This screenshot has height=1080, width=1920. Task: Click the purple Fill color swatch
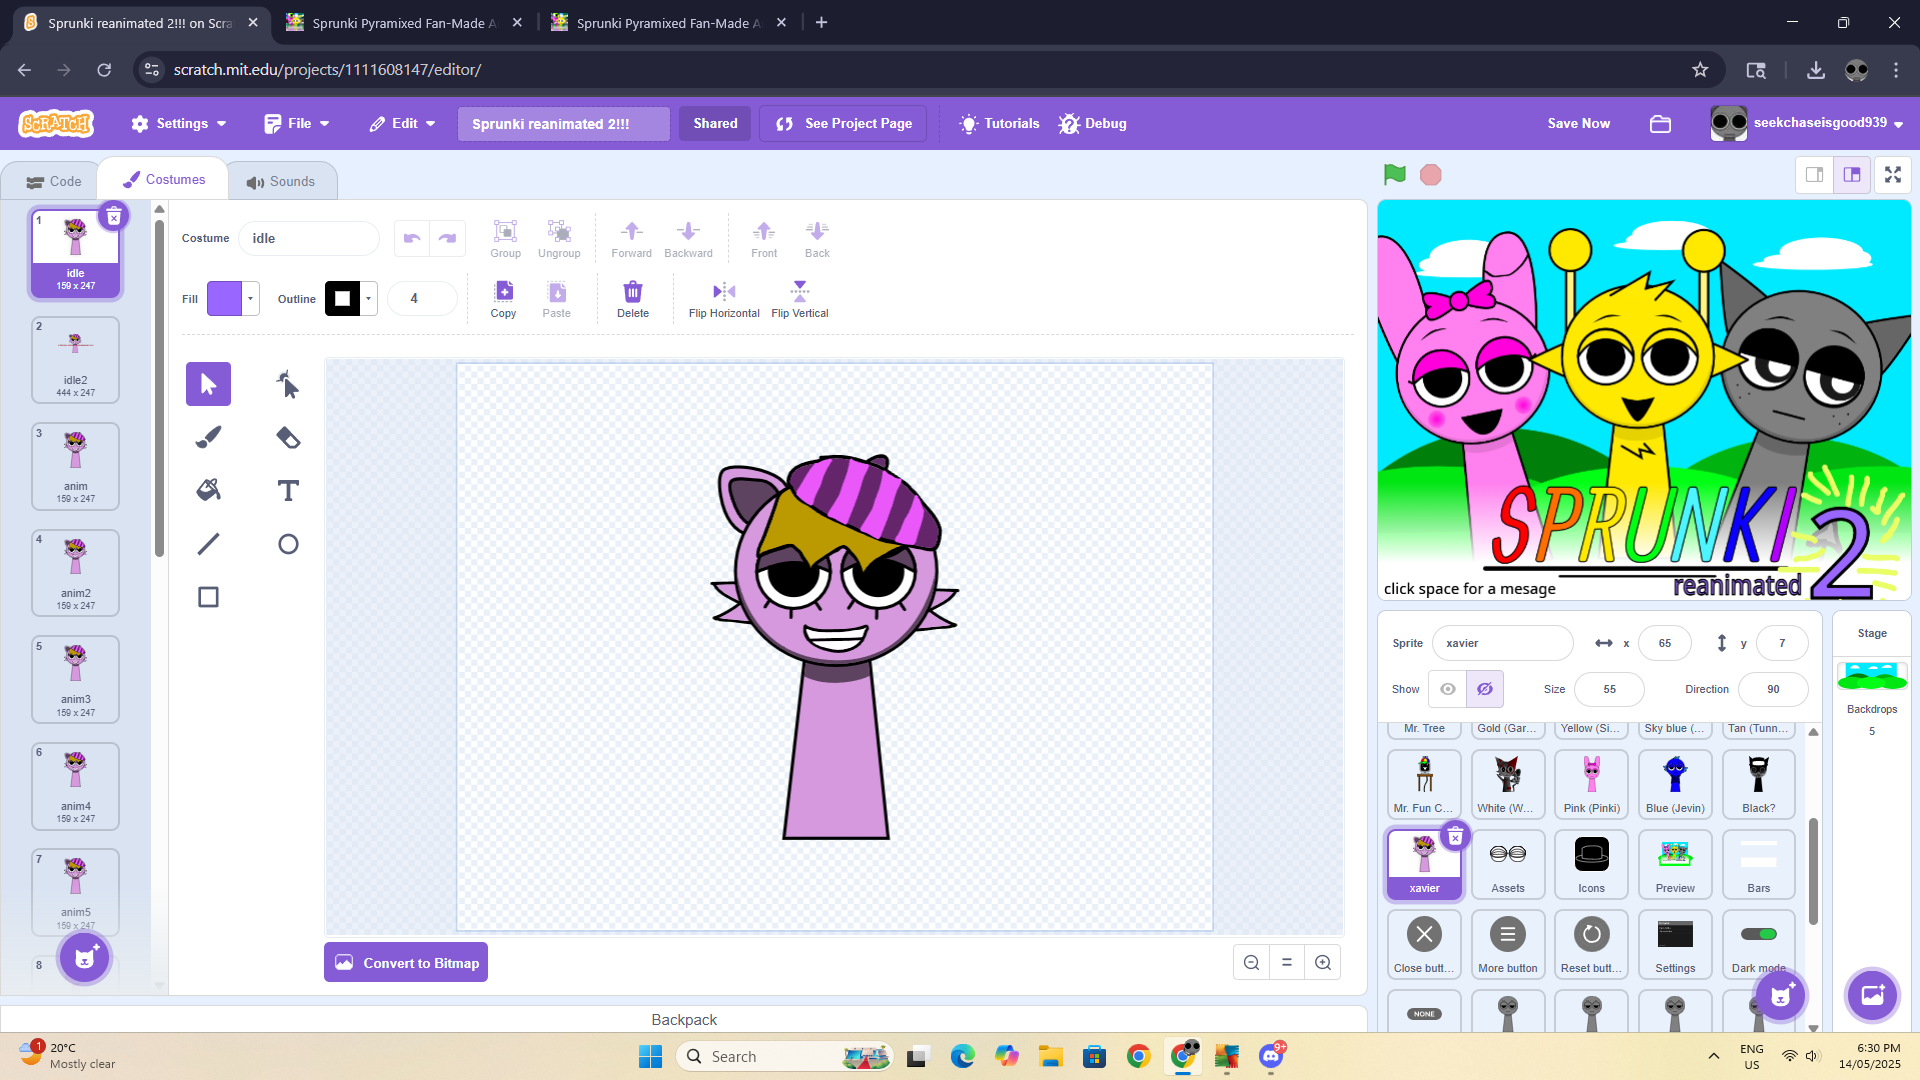point(224,298)
